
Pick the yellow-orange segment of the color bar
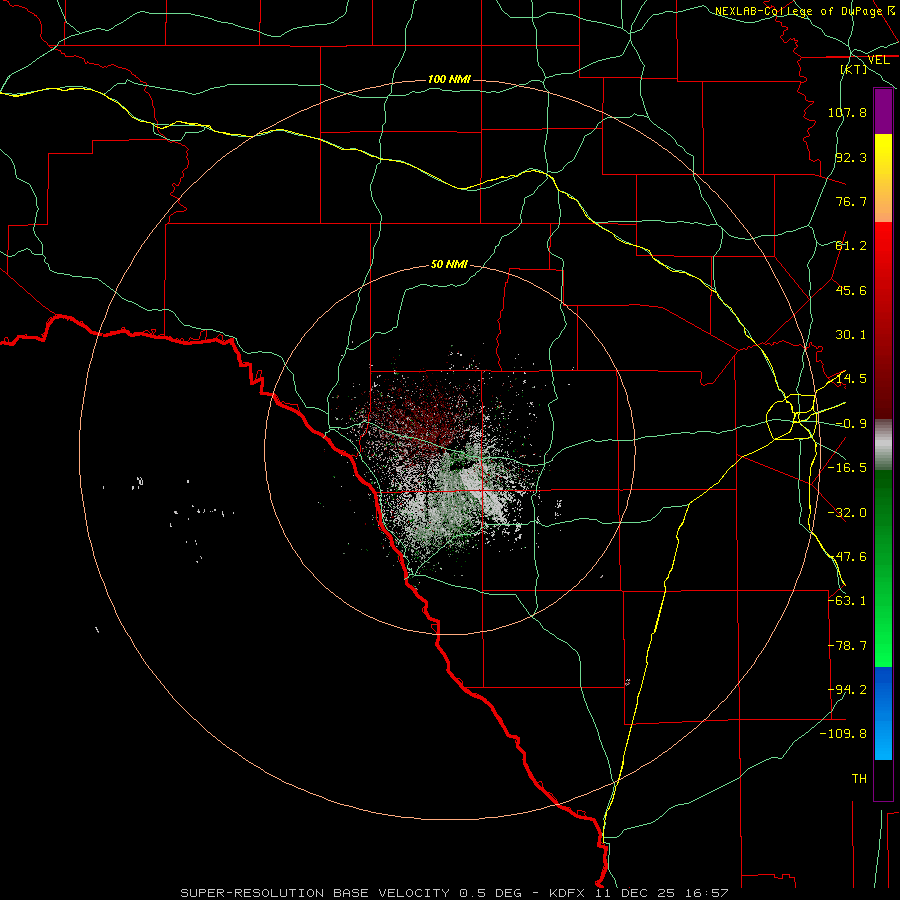[883, 178]
